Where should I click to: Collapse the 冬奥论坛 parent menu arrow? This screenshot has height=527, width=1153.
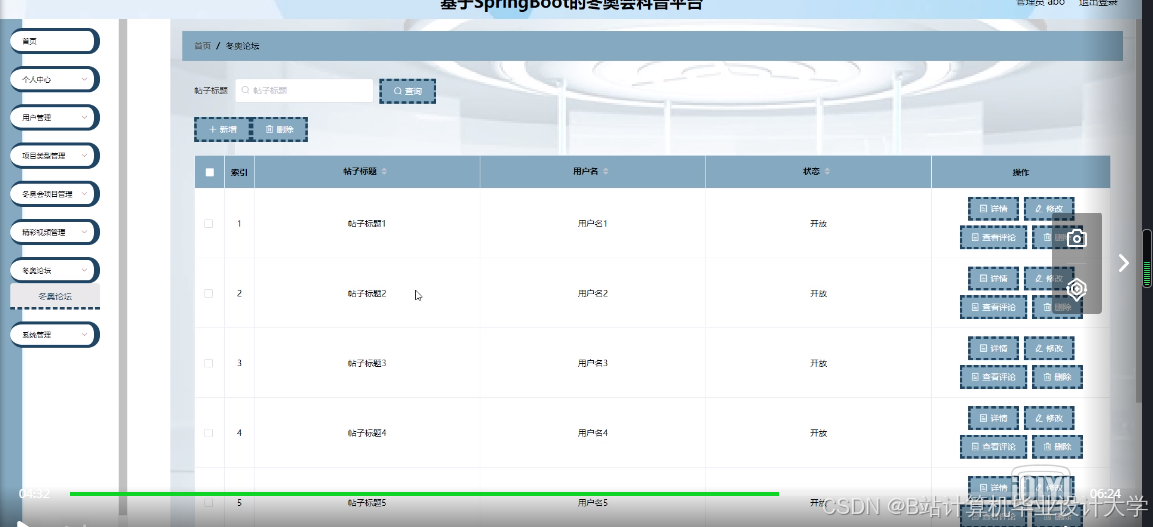tap(85, 270)
